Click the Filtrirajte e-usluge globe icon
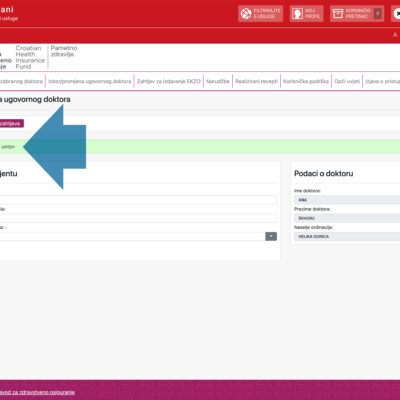 246,14
